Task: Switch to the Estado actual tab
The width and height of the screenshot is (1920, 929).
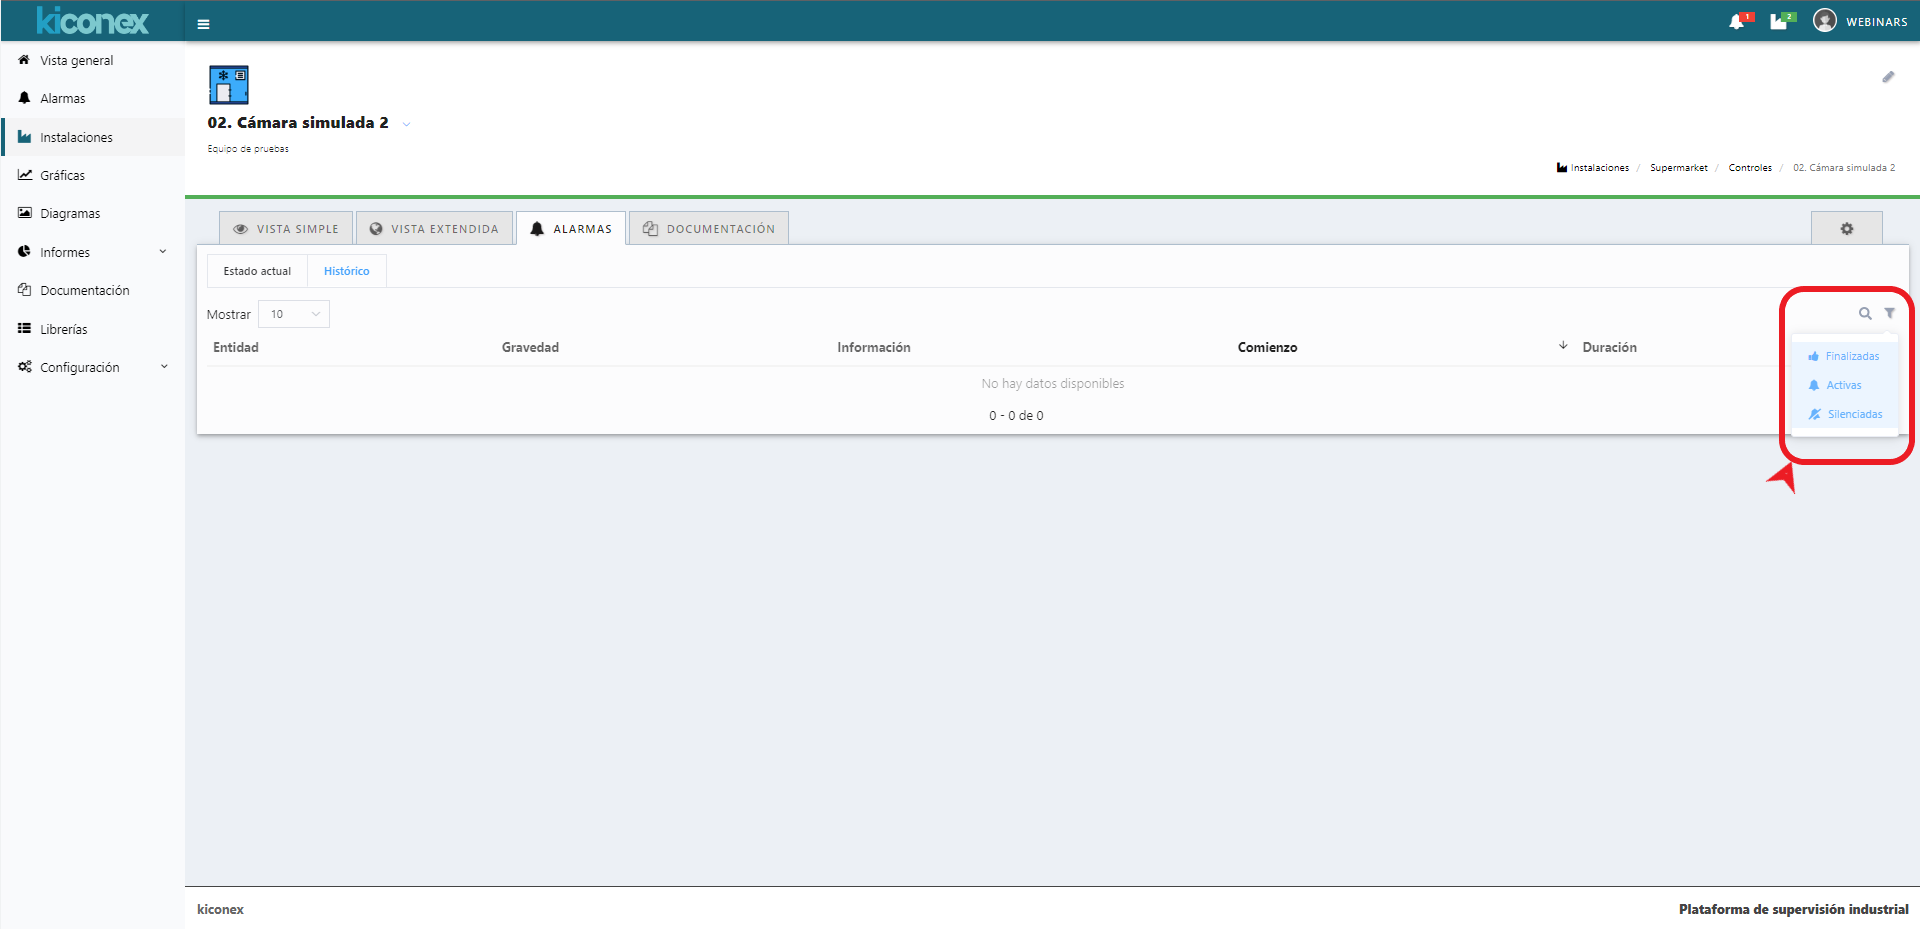Action: click(x=257, y=271)
